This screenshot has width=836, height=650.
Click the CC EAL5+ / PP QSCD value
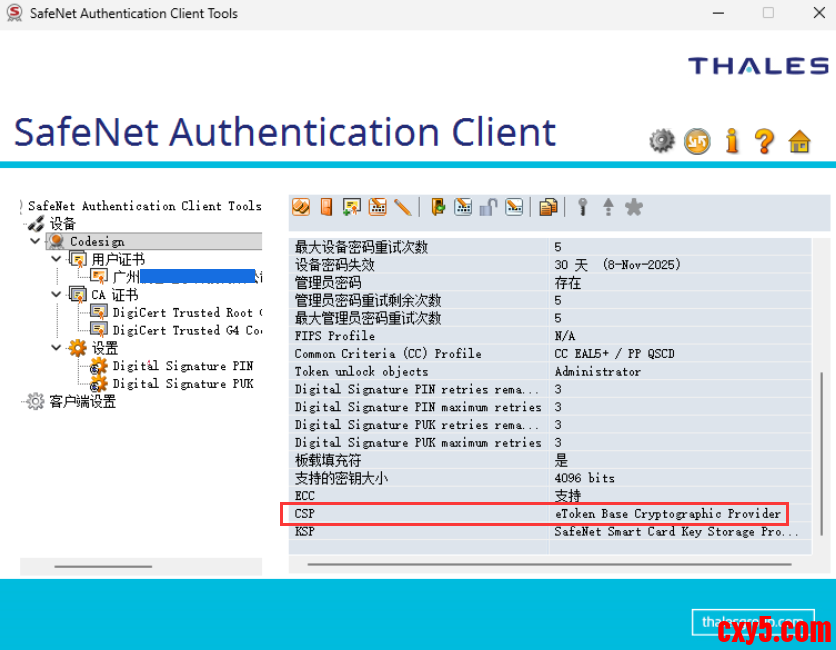[614, 354]
